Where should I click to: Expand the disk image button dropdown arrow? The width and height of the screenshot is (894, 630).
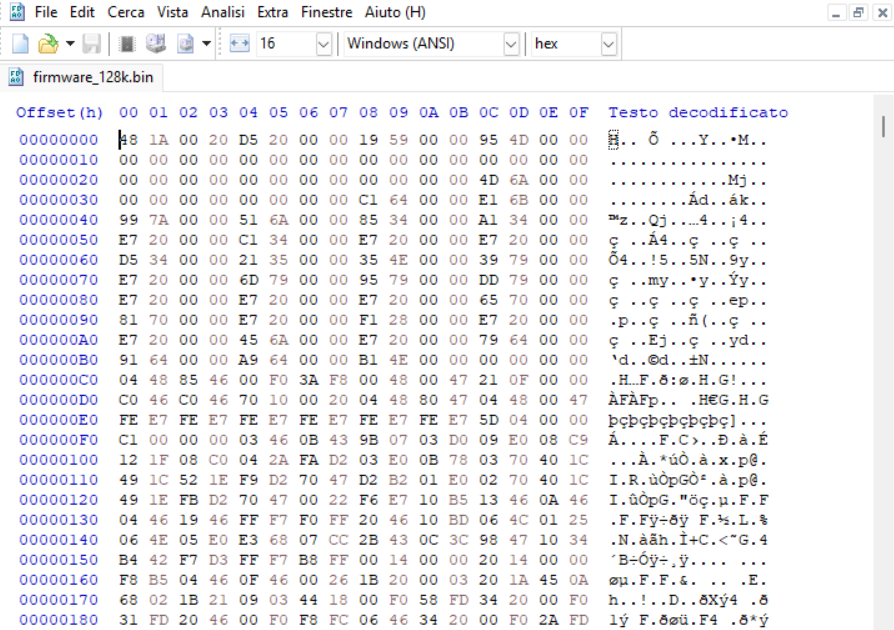(206, 44)
